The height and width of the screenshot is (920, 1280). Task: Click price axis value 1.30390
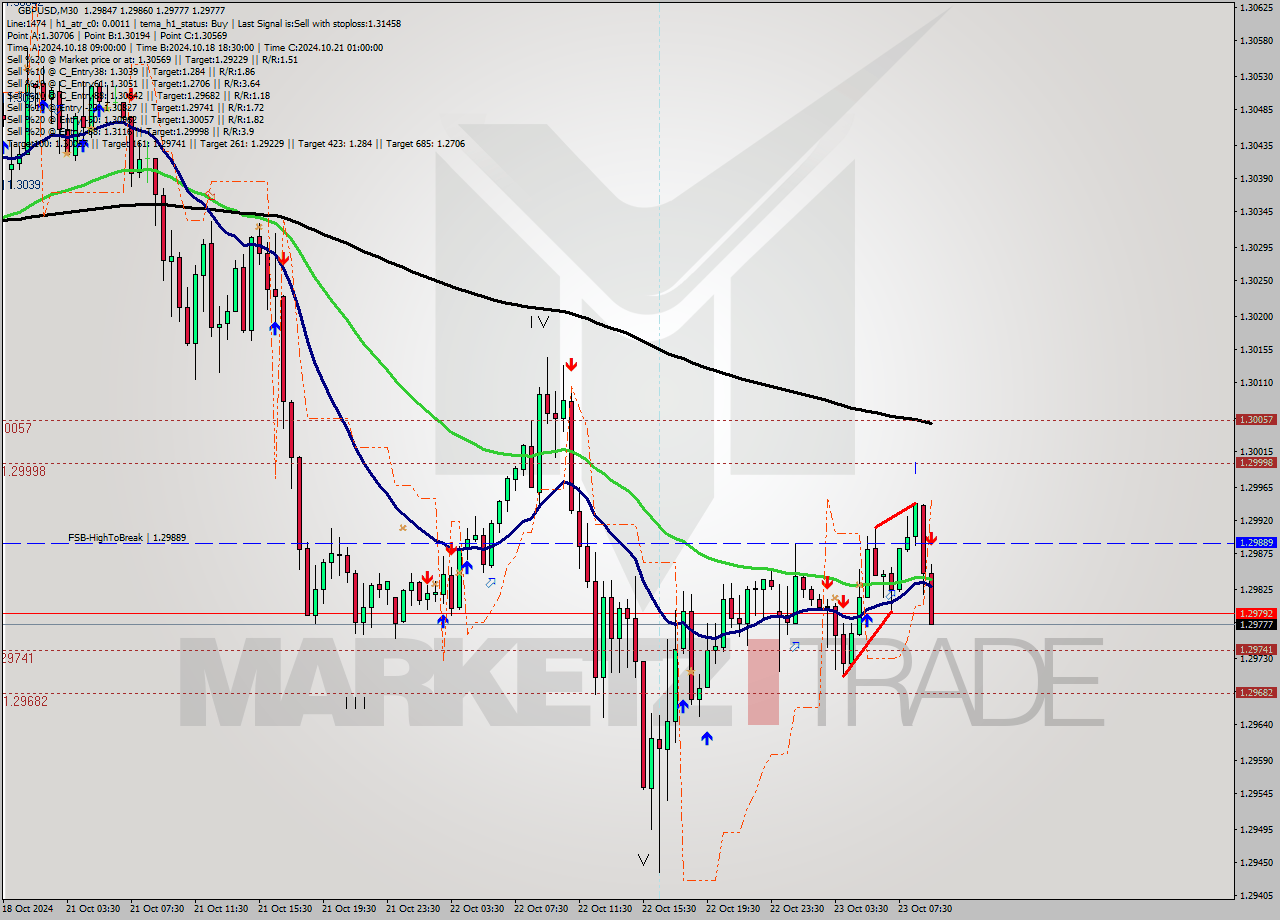[x=1256, y=178]
